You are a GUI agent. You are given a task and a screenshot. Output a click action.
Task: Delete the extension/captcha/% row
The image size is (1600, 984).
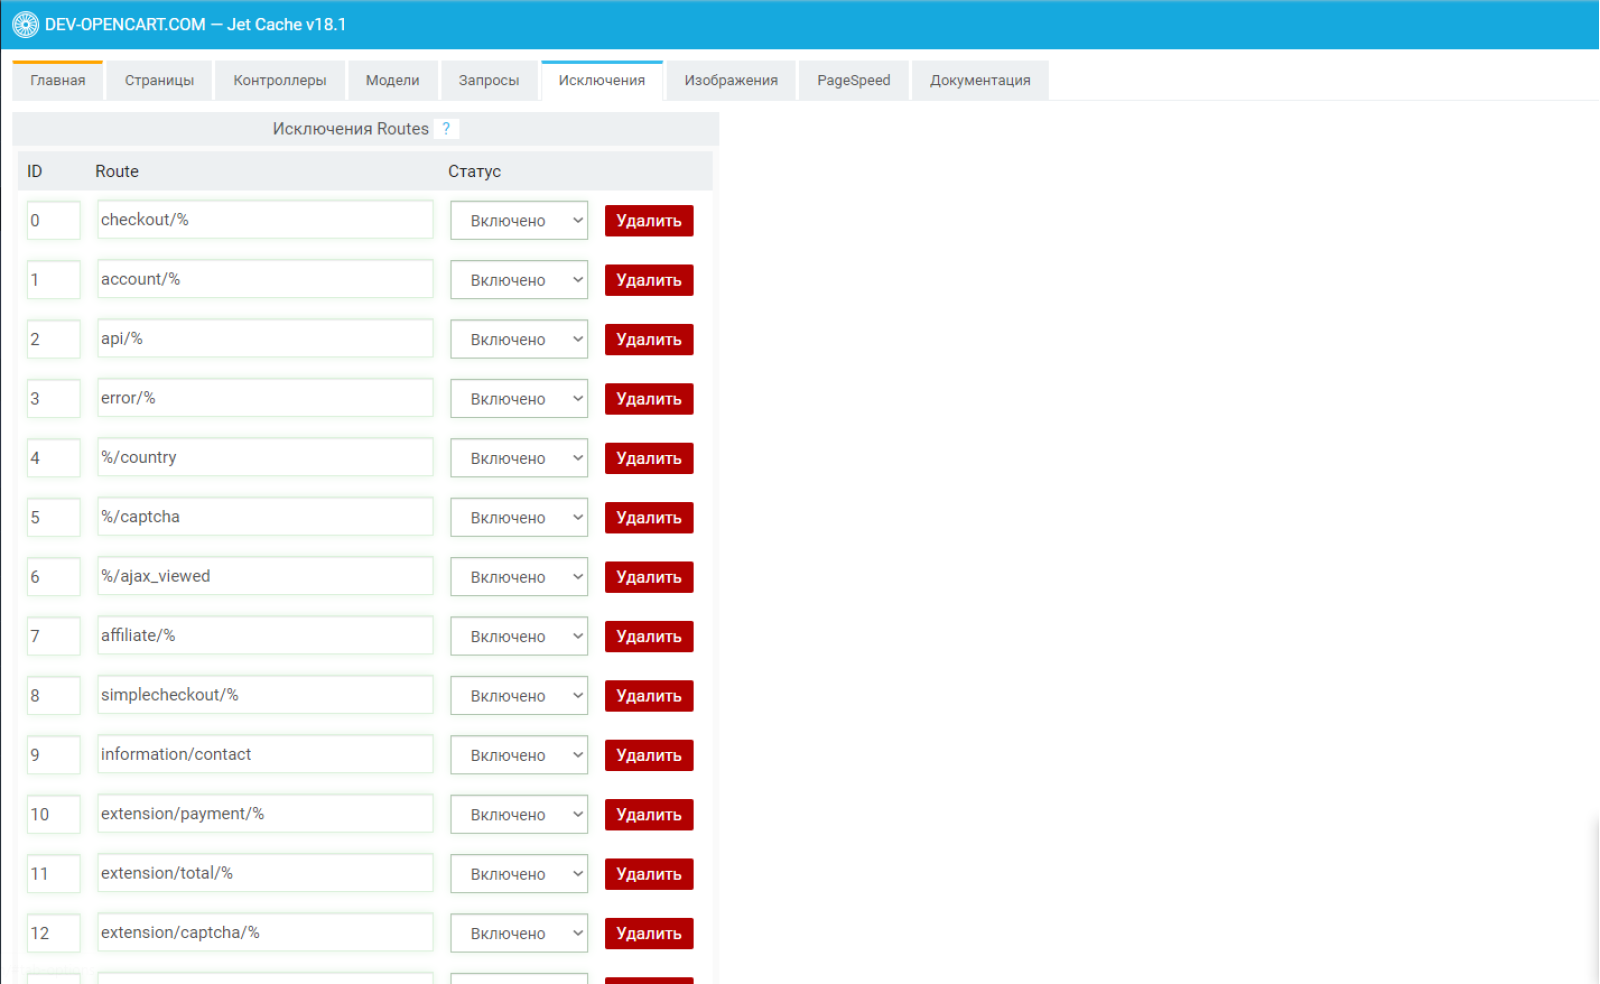tap(649, 933)
